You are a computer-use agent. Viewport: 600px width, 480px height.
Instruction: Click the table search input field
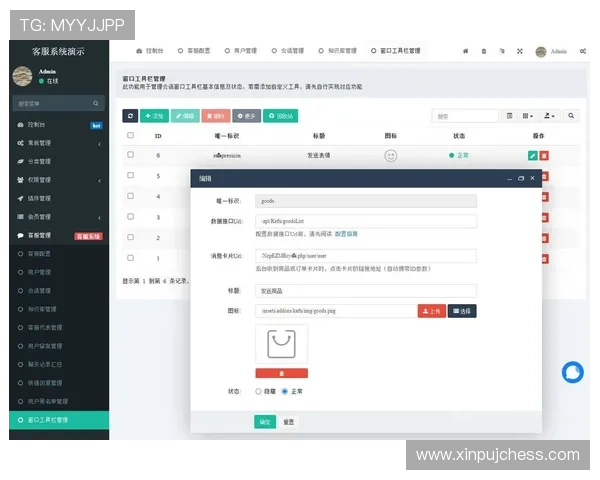(465, 116)
